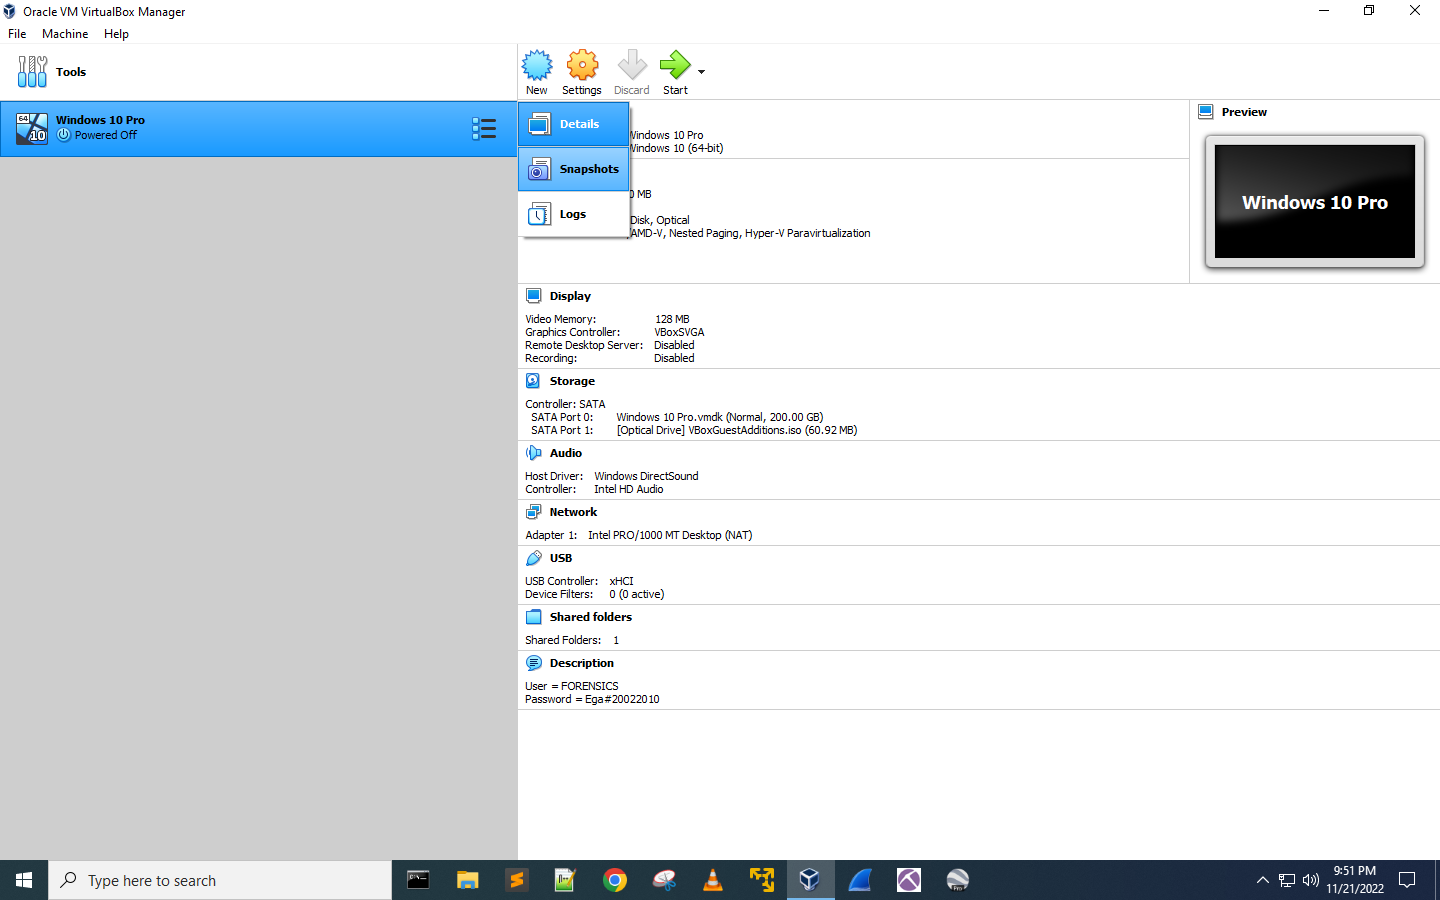Launch Notepad++ from the taskbar
Screen dimensions: 1440x900
565,880
